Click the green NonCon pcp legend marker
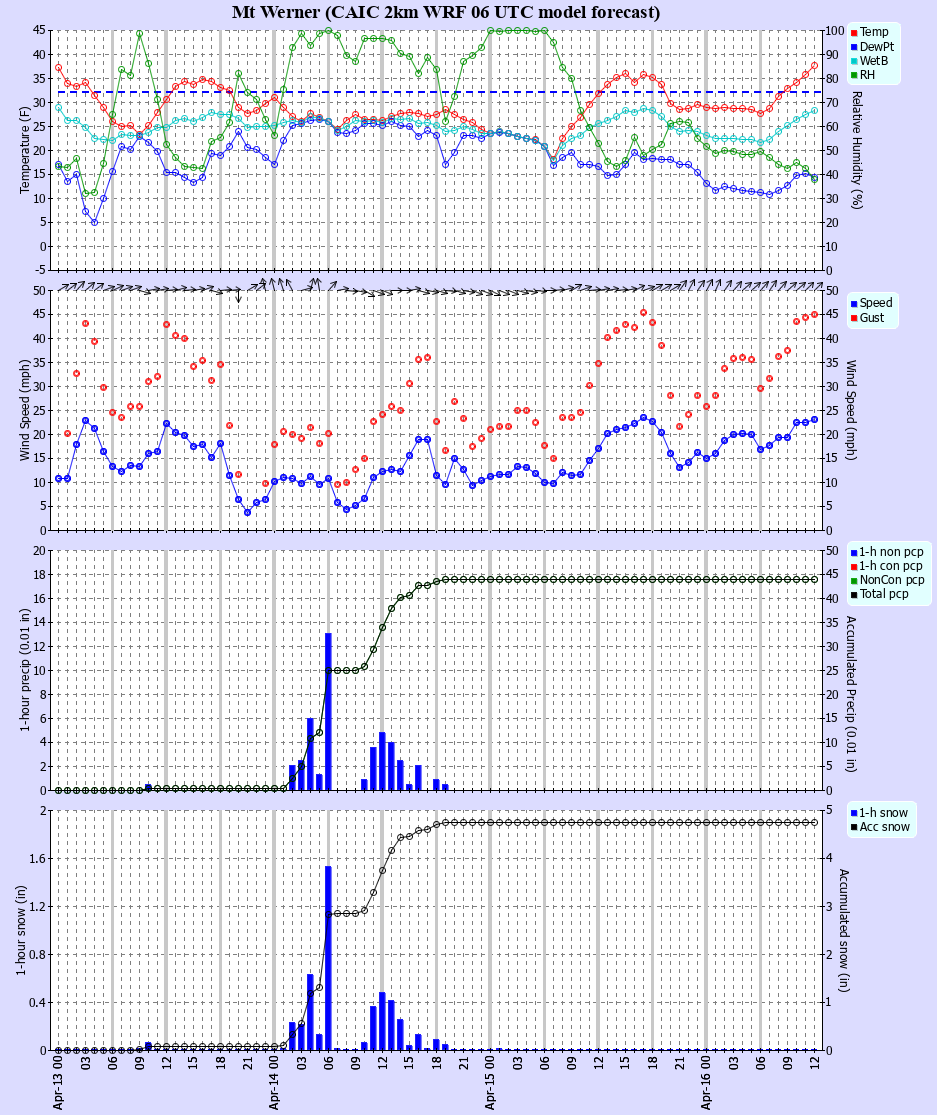937x1115 pixels. (x=854, y=580)
